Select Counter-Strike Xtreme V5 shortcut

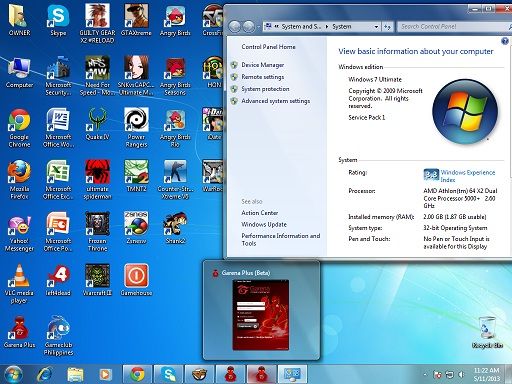[175, 180]
